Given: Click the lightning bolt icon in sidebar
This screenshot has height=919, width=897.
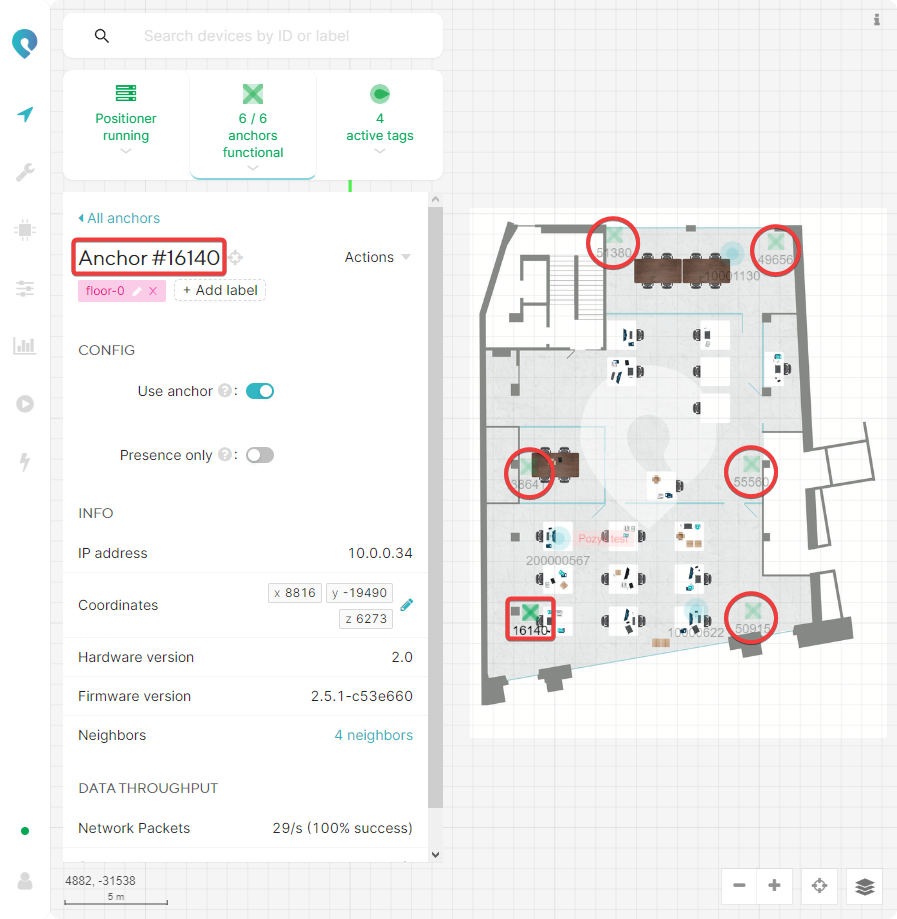Looking at the screenshot, I should [25, 462].
